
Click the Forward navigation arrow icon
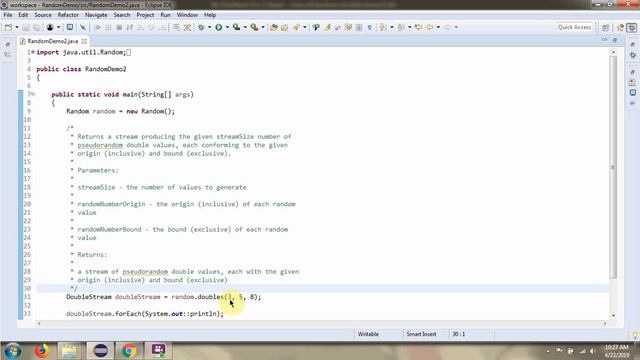(447, 27)
